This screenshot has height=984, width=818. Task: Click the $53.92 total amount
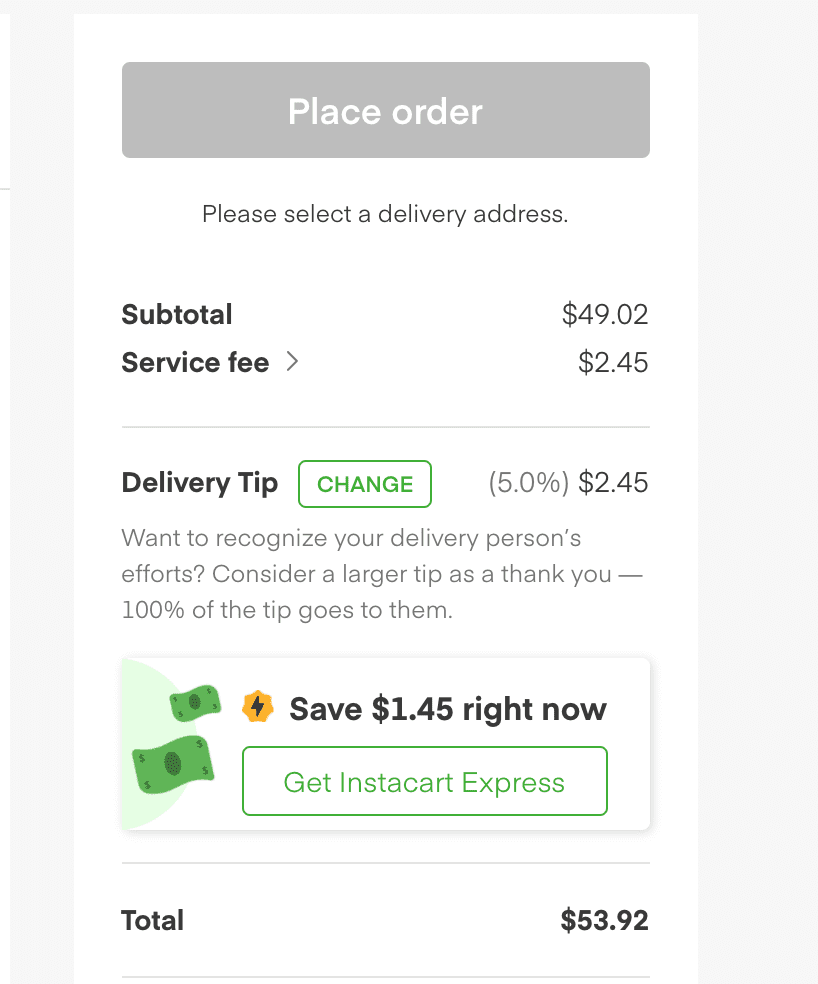pyautogui.click(x=604, y=921)
